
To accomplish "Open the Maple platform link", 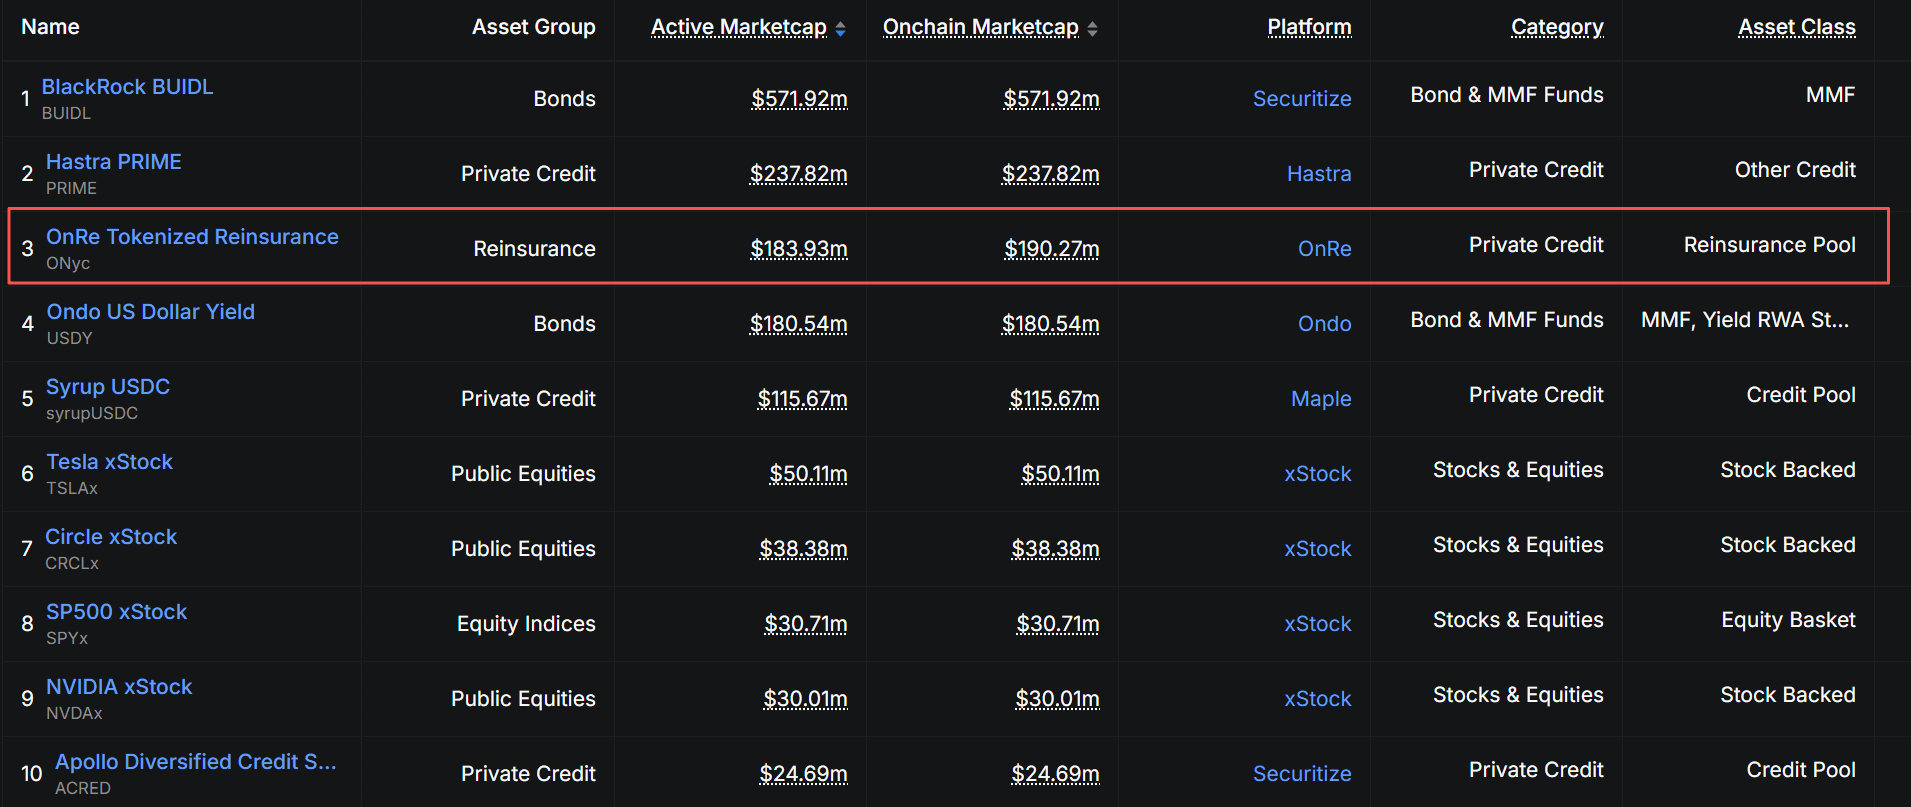I will pyautogui.click(x=1321, y=399).
